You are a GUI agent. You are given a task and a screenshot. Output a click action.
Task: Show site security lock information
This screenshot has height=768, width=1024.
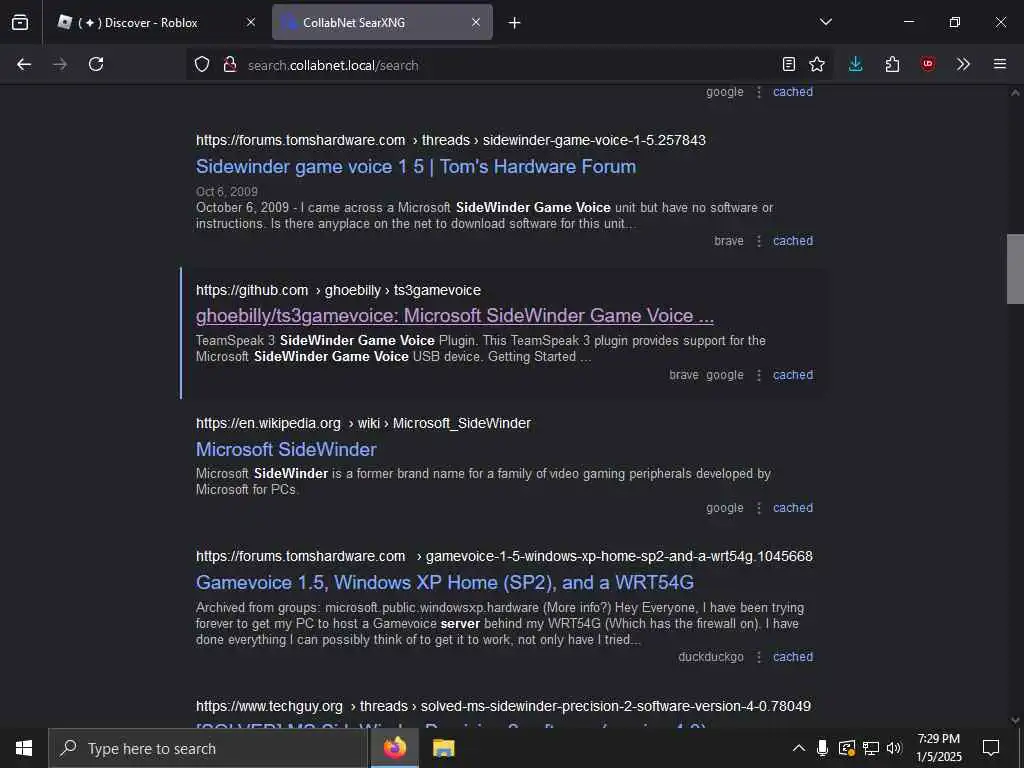pyautogui.click(x=230, y=64)
